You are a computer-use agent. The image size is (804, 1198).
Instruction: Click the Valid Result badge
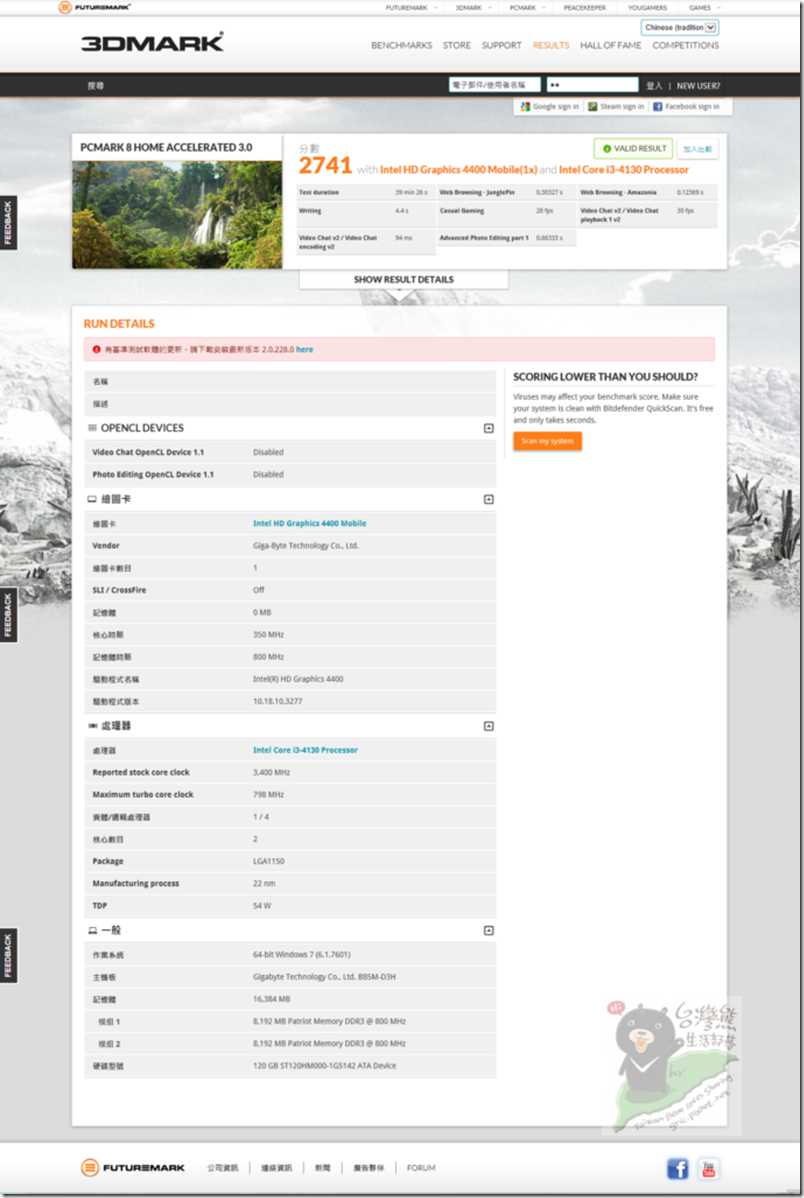click(634, 149)
